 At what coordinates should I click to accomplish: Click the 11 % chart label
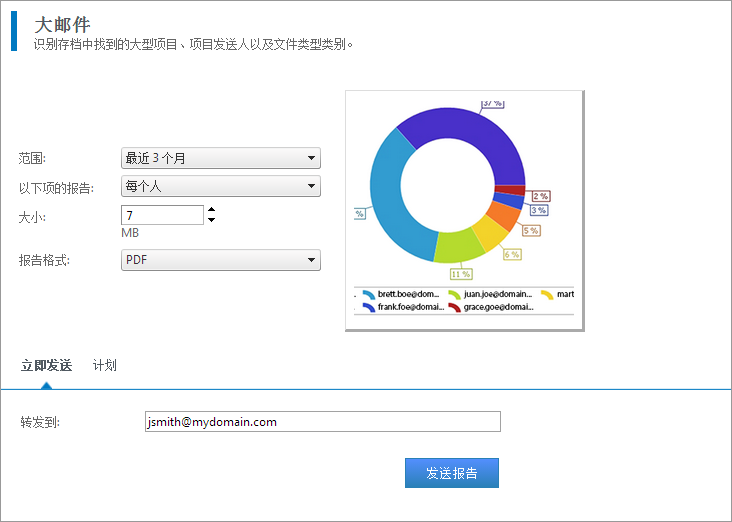(x=460, y=274)
